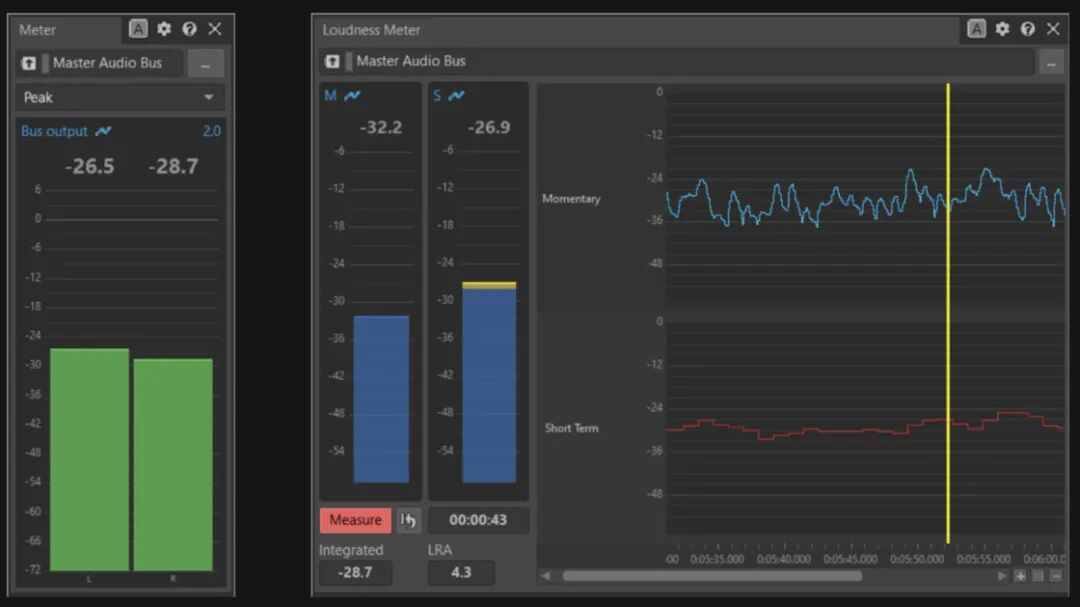Image resolution: width=1080 pixels, height=607 pixels.
Task: Open the Peak meter type dropdown
Action: pos(119,97)
